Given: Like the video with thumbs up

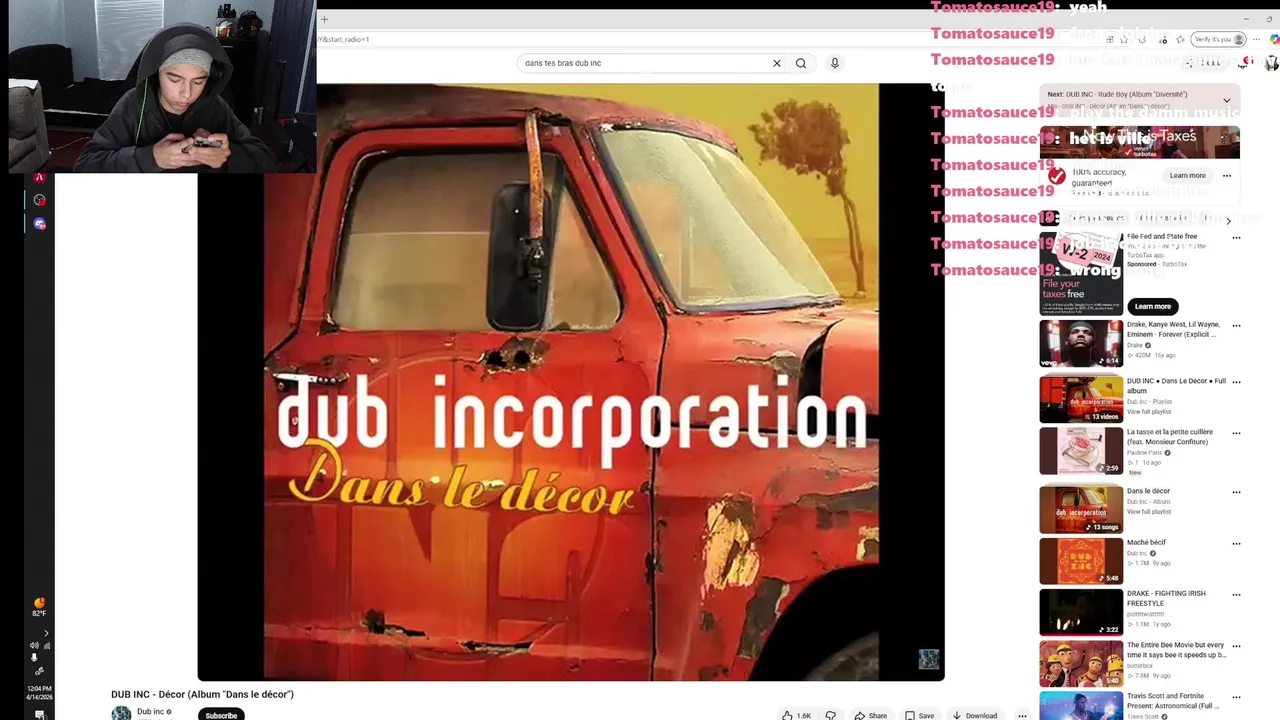Looking at the screenshot, I should 797,715.
